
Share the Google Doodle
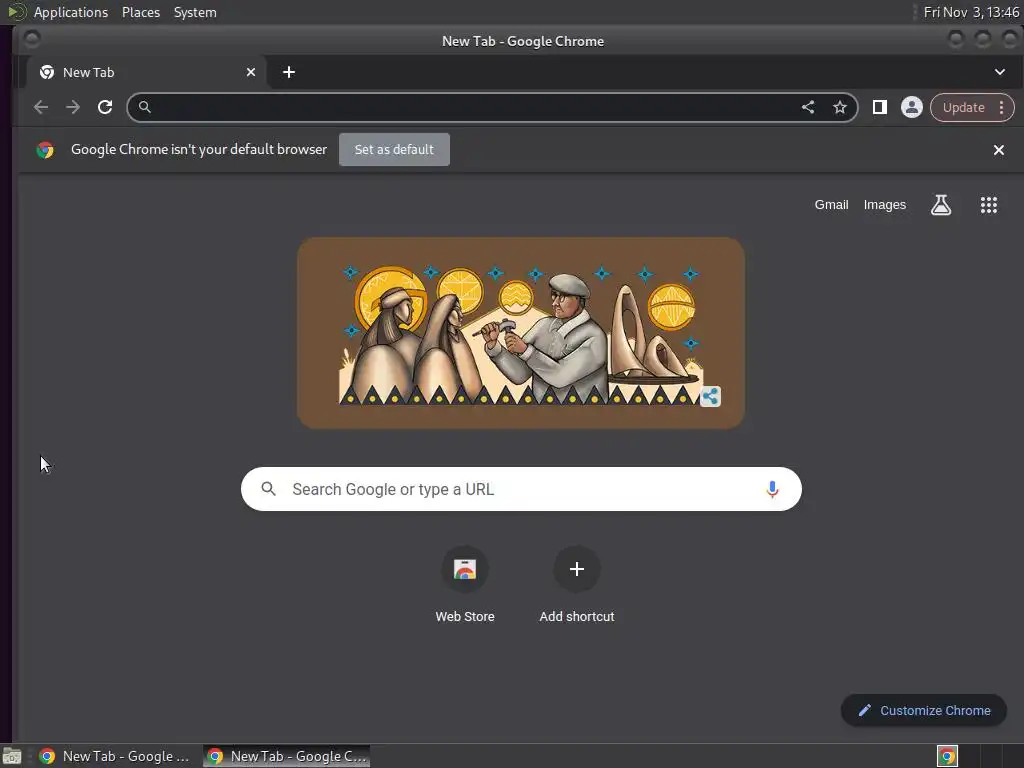point(711,396)
